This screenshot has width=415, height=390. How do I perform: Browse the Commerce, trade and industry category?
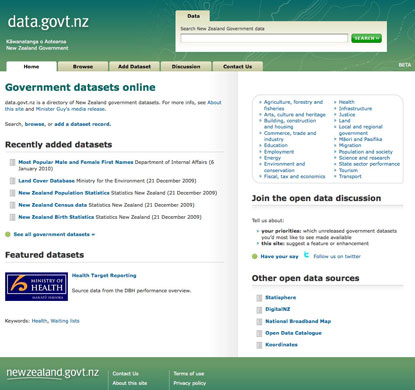click(x=290, y=136)
